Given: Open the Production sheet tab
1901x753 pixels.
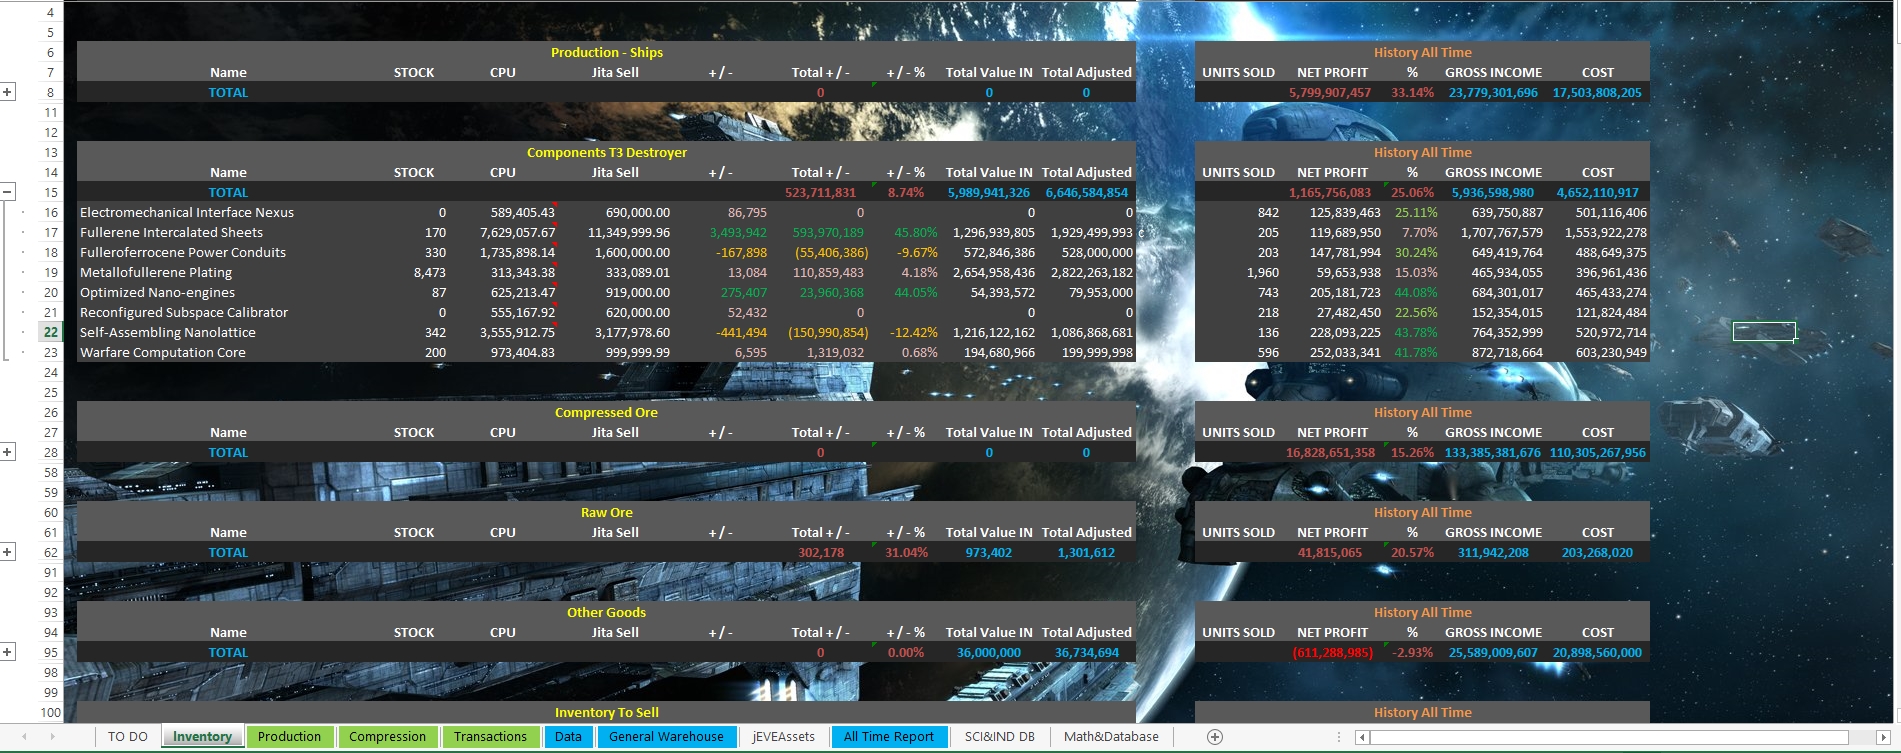Looking at the screenshot, I should (290, 737).
